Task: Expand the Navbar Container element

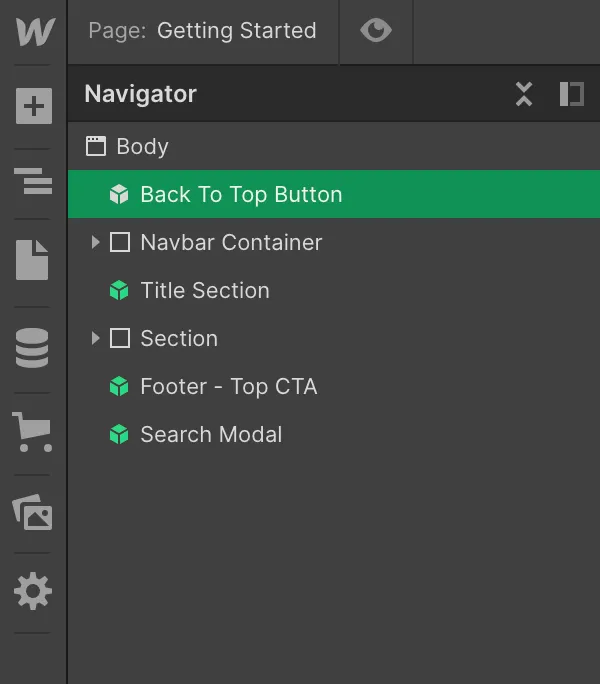Action: [95, 242]
